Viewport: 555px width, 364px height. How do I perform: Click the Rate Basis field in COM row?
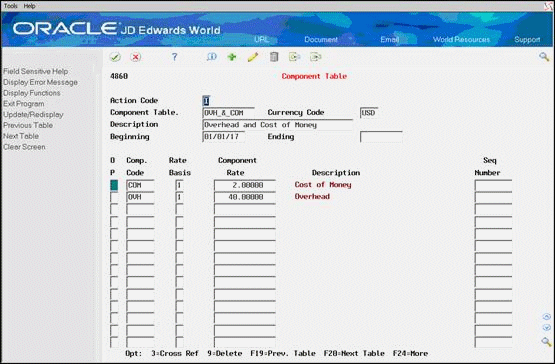point(179,185)
